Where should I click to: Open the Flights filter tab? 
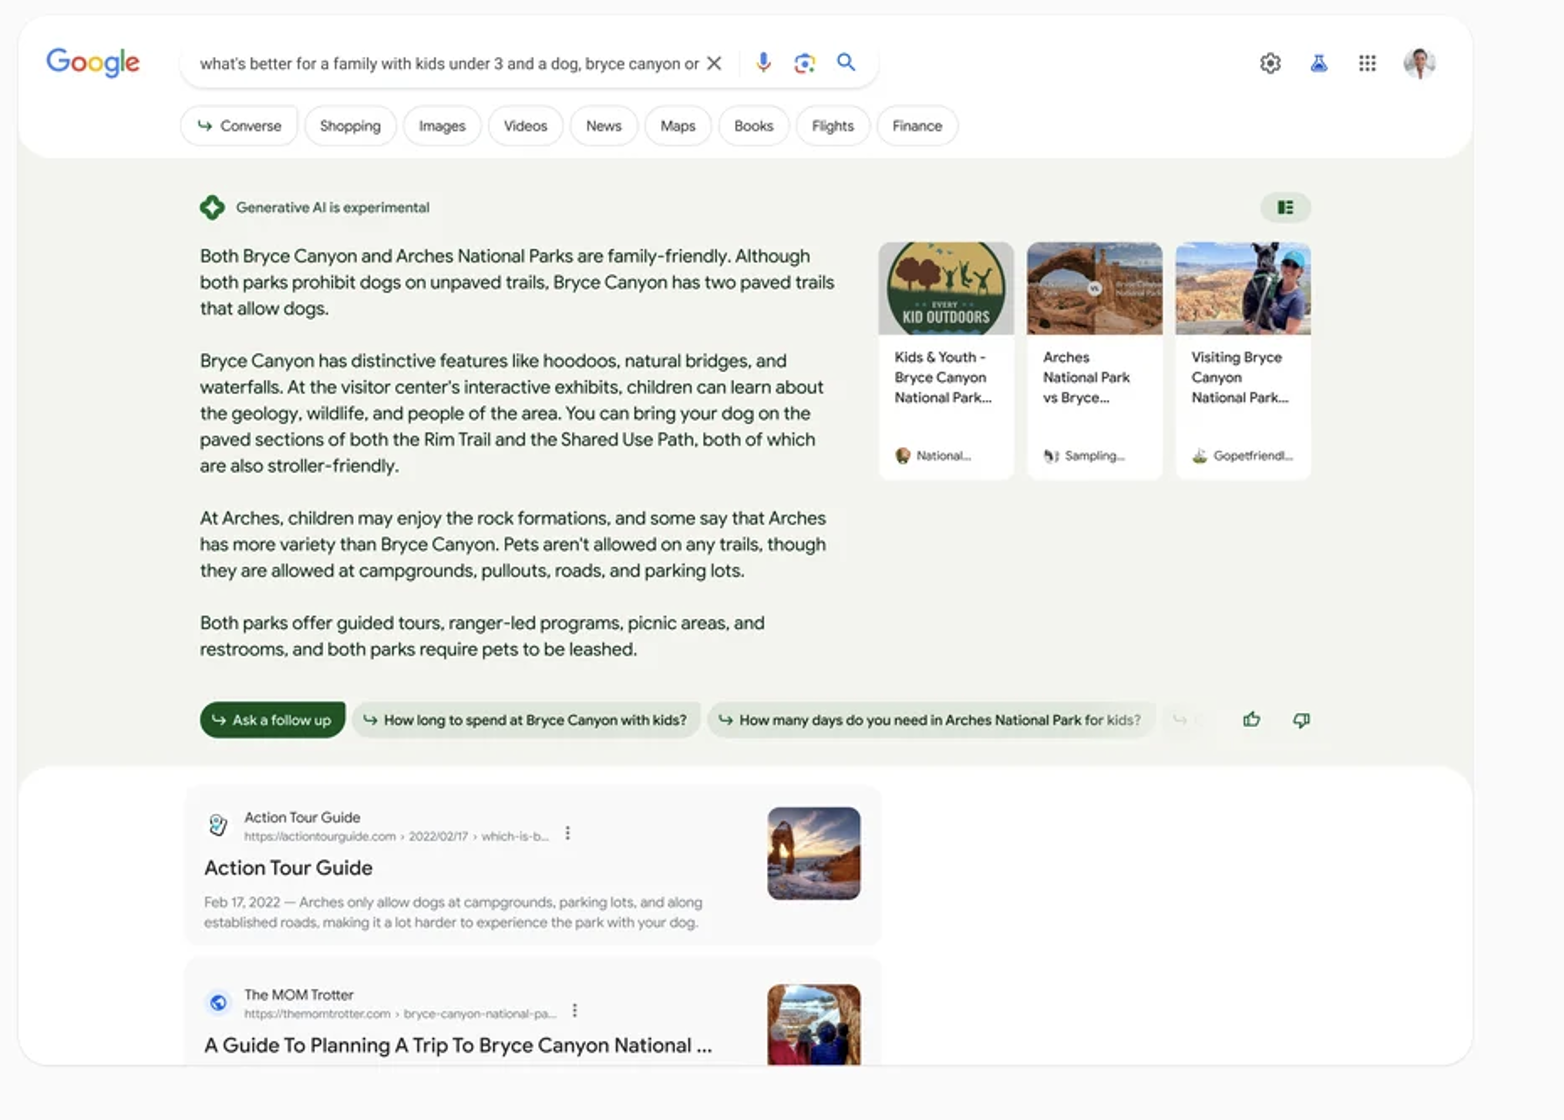click(833, 126)
